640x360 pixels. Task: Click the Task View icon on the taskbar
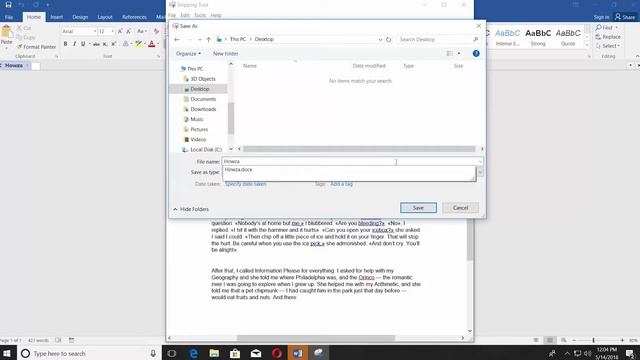click(x=172, y=353)
